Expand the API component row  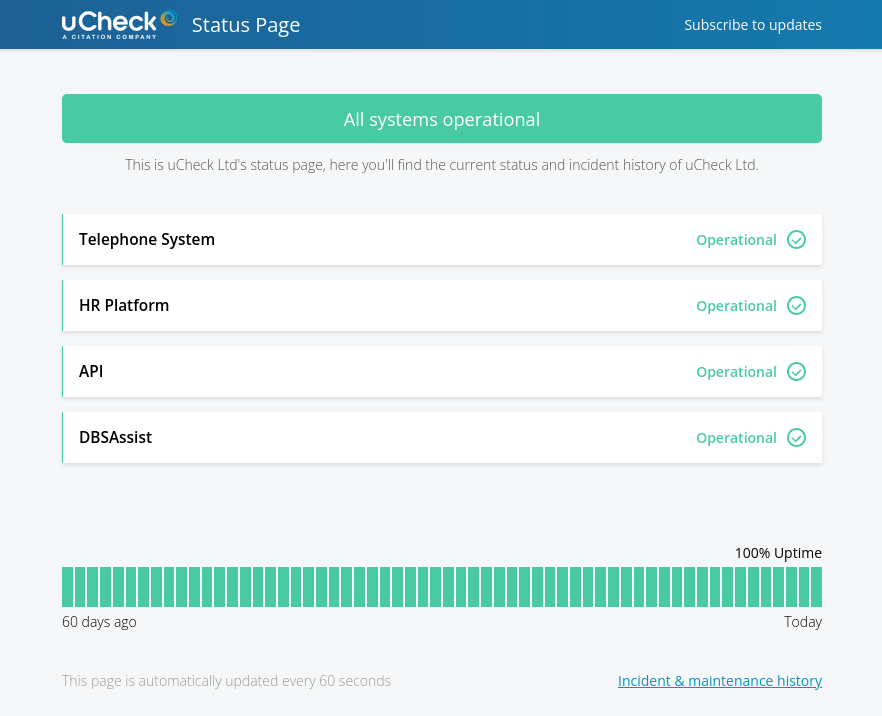click(91, 372)
